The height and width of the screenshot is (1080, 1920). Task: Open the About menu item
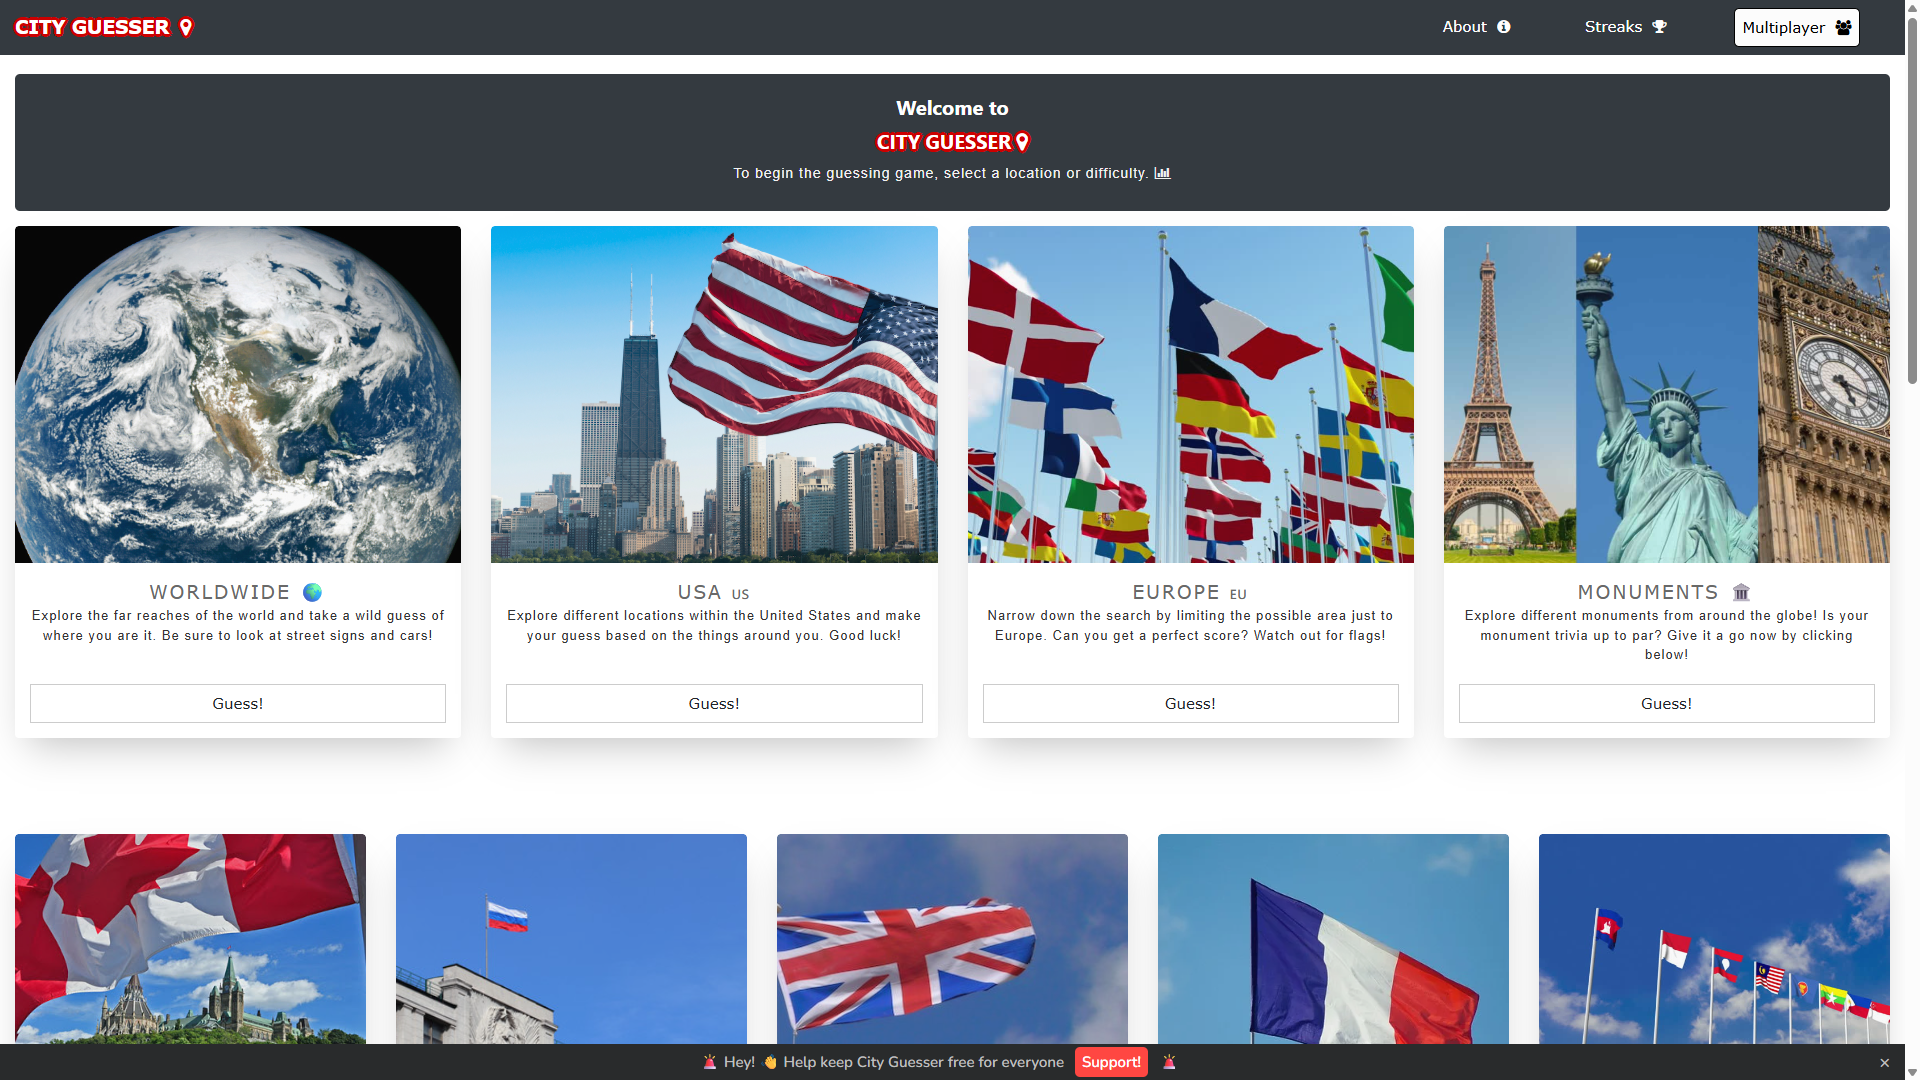[1465, 27]
